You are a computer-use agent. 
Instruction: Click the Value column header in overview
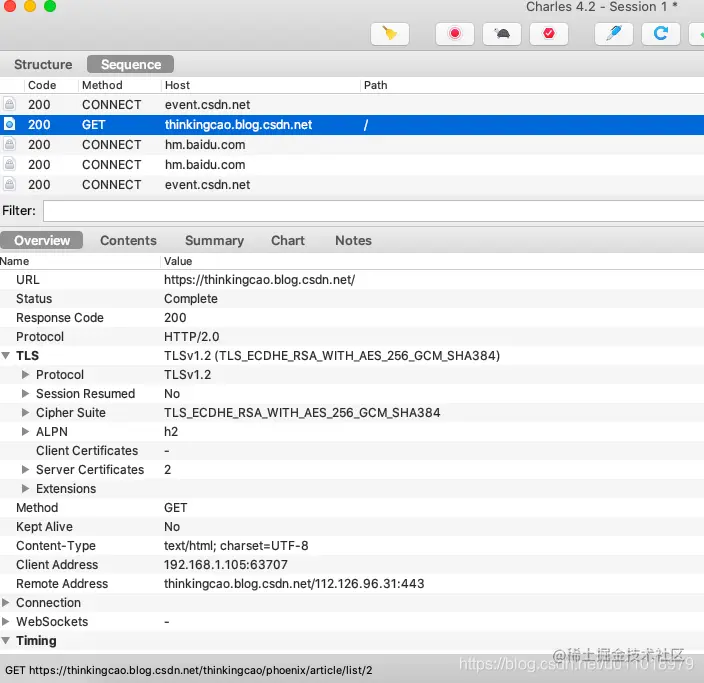click(178, 261)
